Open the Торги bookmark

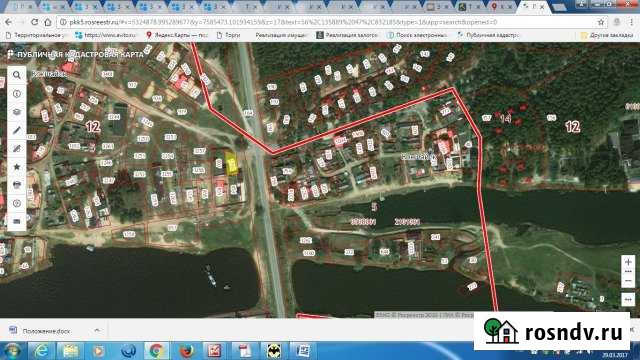[x=229, y=36]
